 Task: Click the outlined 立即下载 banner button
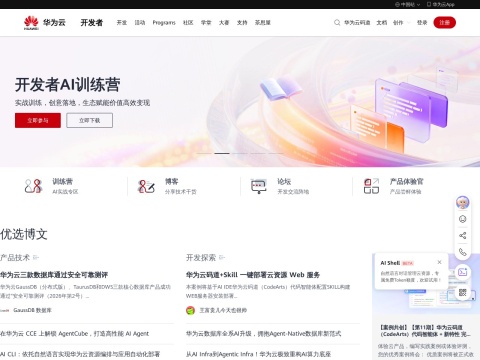(x=89, y=120)
